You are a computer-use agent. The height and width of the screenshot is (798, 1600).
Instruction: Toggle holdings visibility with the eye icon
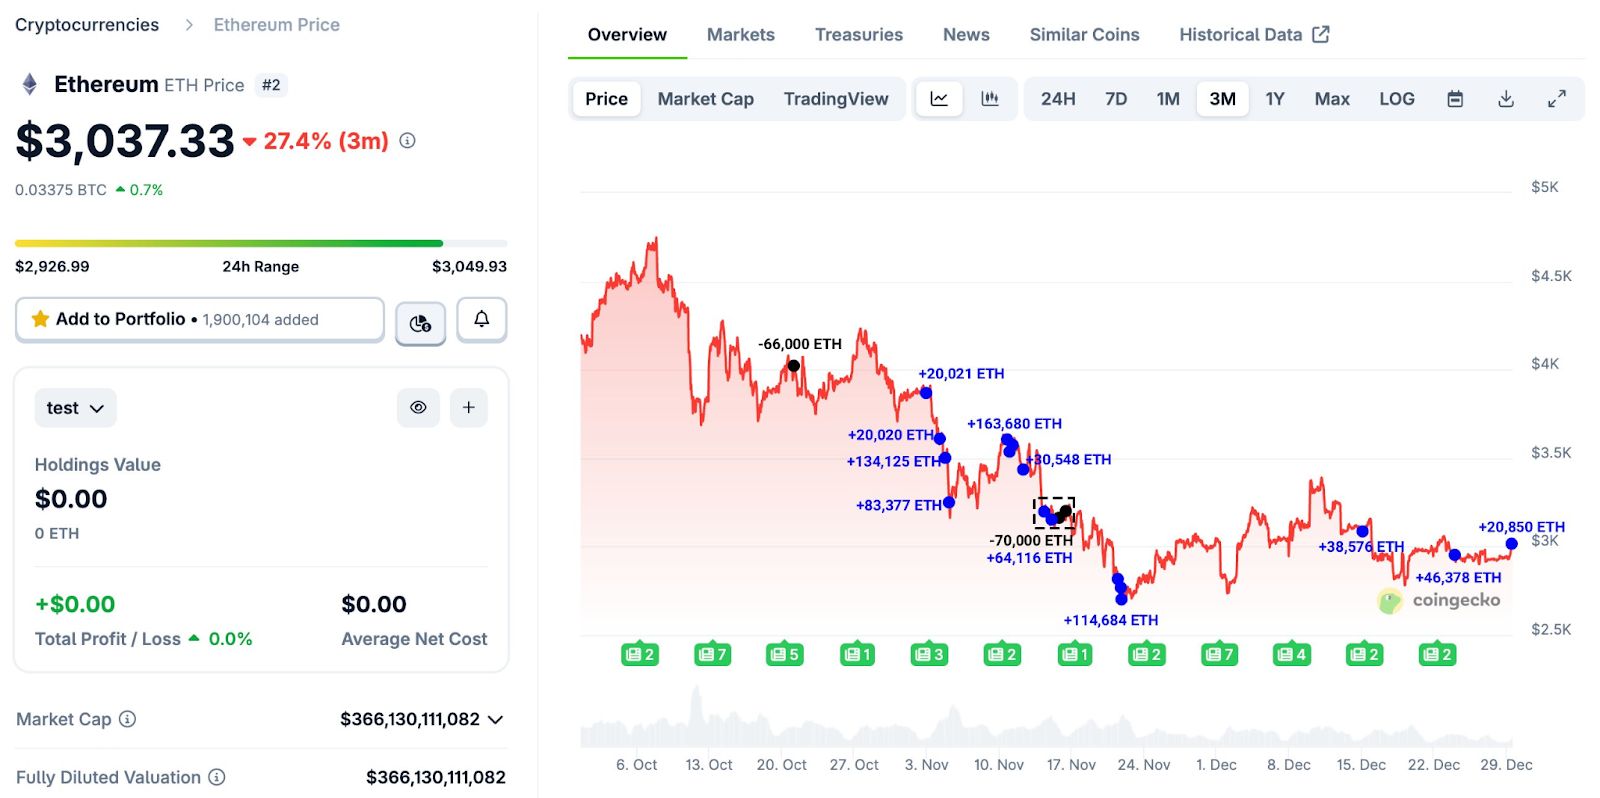[x=418, y=407]
